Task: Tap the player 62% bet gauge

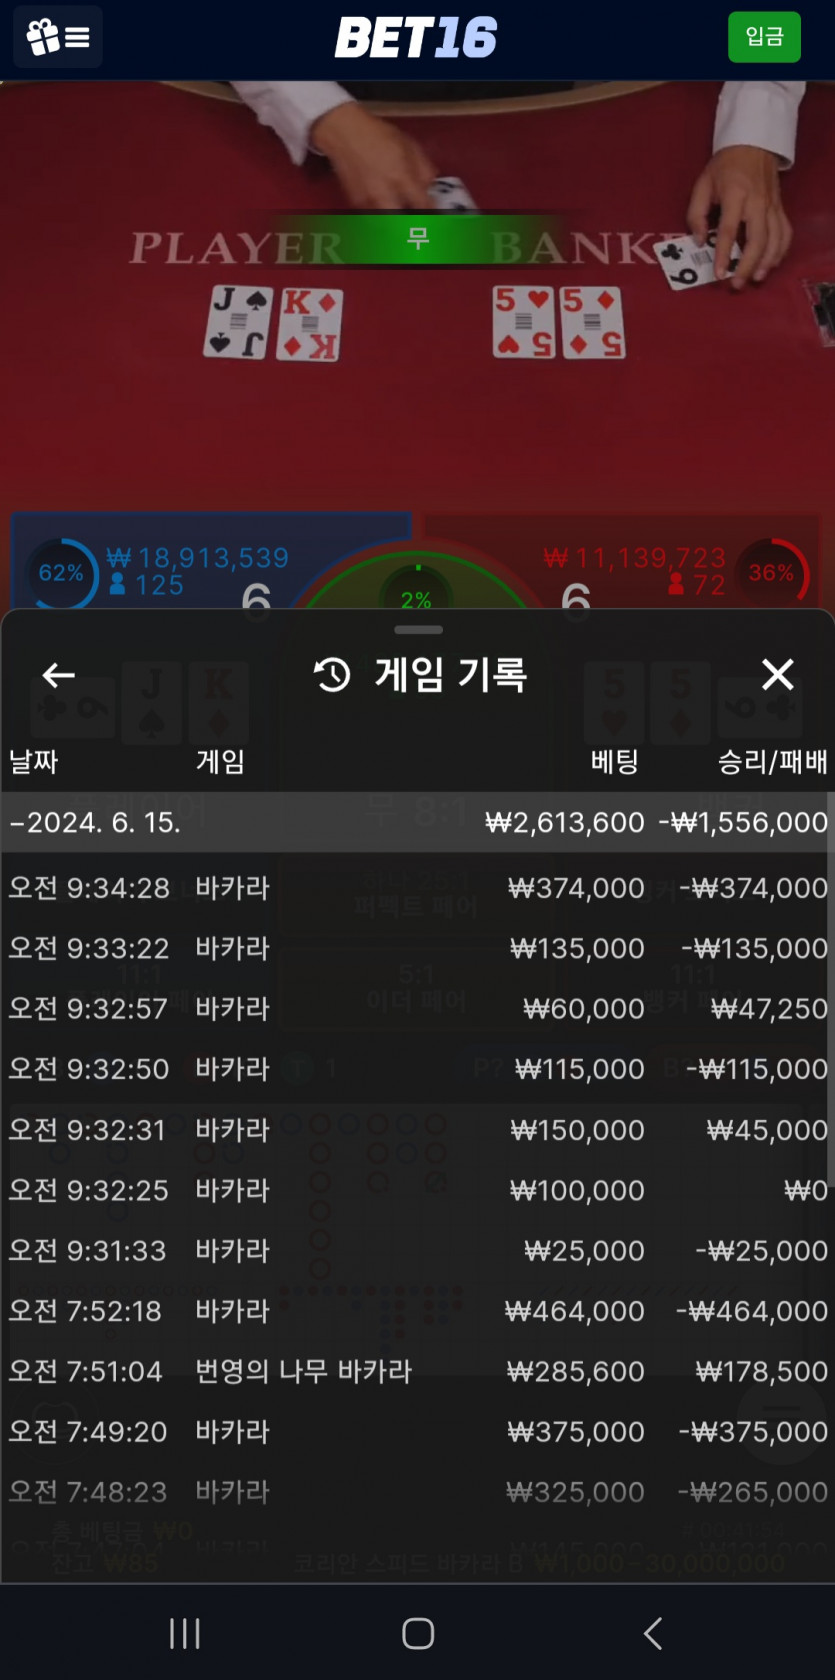Action: 61,573
